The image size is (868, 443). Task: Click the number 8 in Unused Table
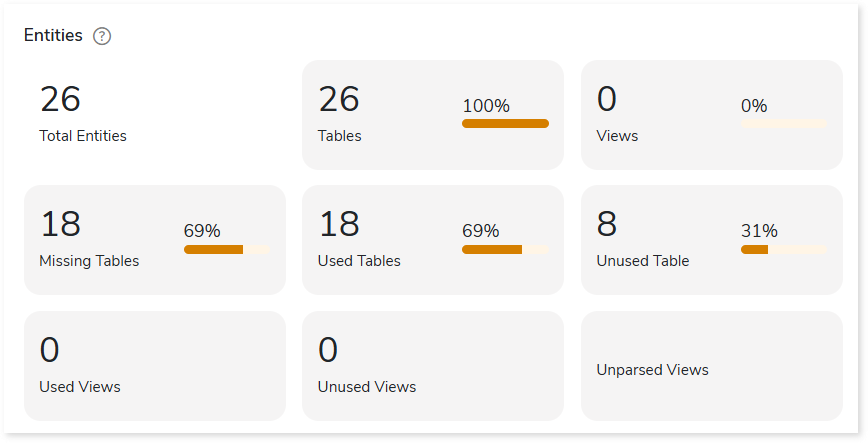point(607,224)
